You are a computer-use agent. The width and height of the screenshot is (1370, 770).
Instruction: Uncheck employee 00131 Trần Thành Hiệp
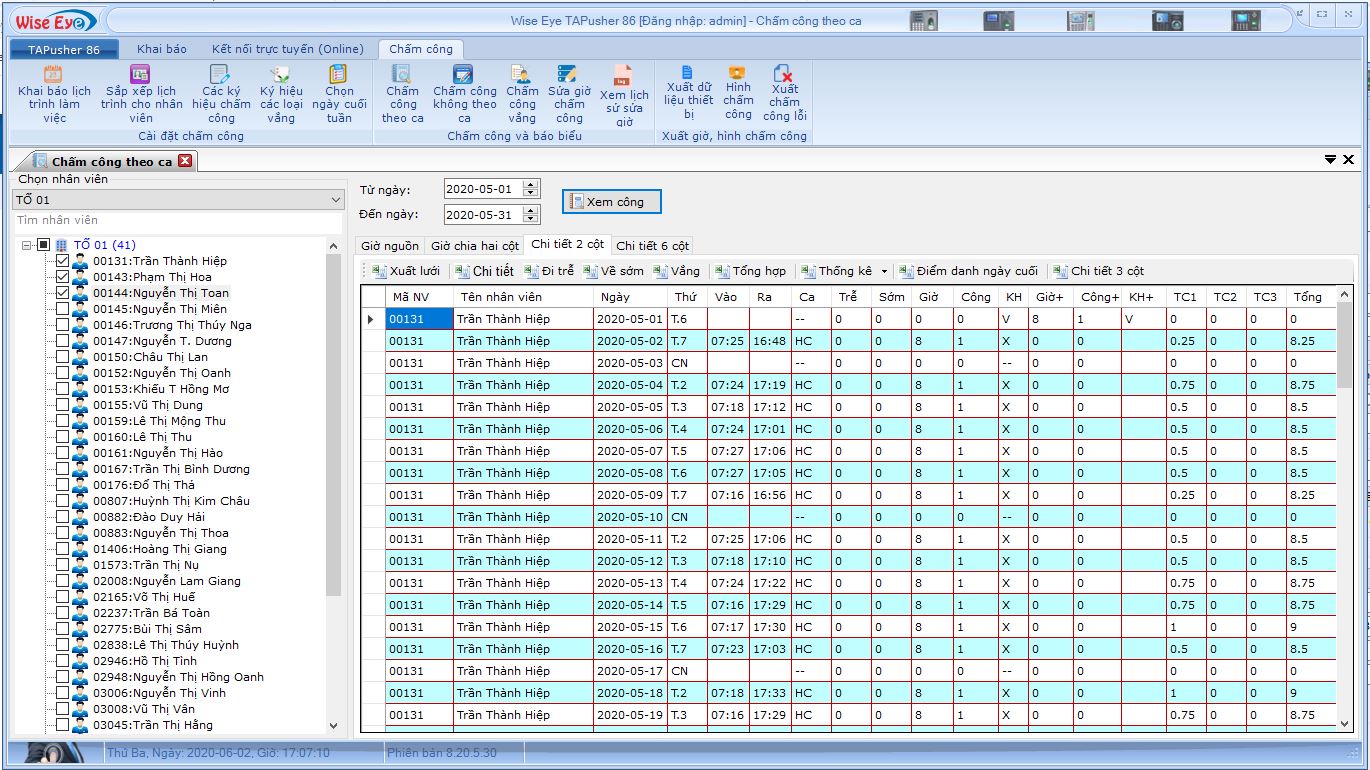[63, 261]
